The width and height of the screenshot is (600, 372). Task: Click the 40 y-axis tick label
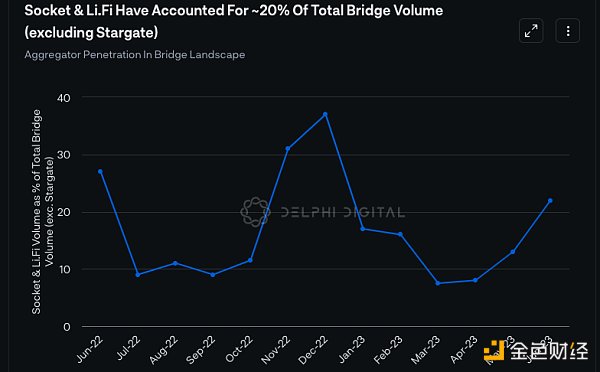click(64, 98)
